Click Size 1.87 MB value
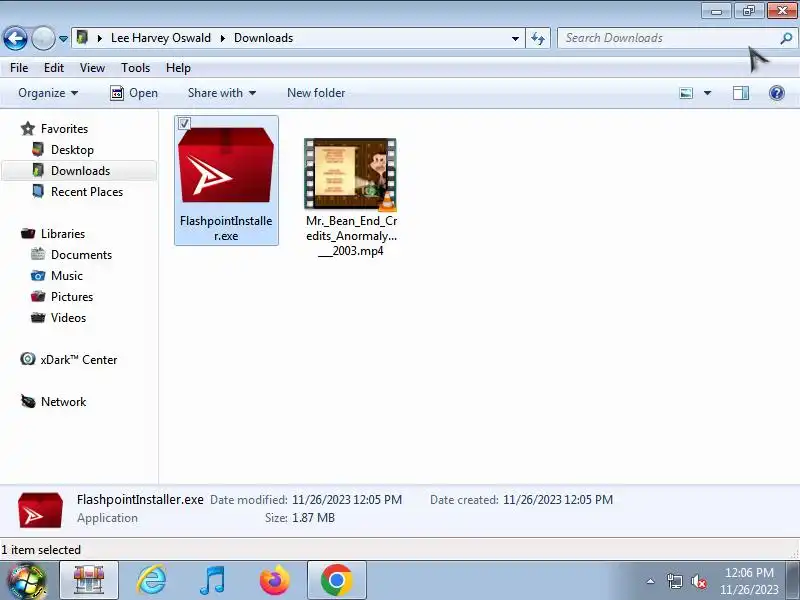The height and width of the screenshot is (600, 800). pos(313,517)
